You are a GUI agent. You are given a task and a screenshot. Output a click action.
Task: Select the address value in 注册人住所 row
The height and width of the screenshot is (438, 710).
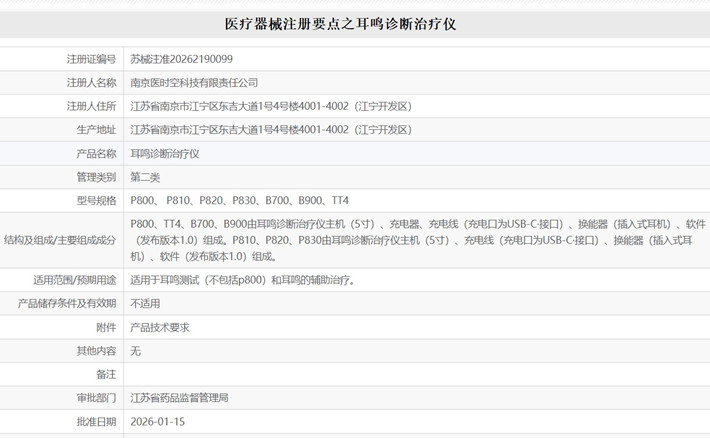pos(271,106)
